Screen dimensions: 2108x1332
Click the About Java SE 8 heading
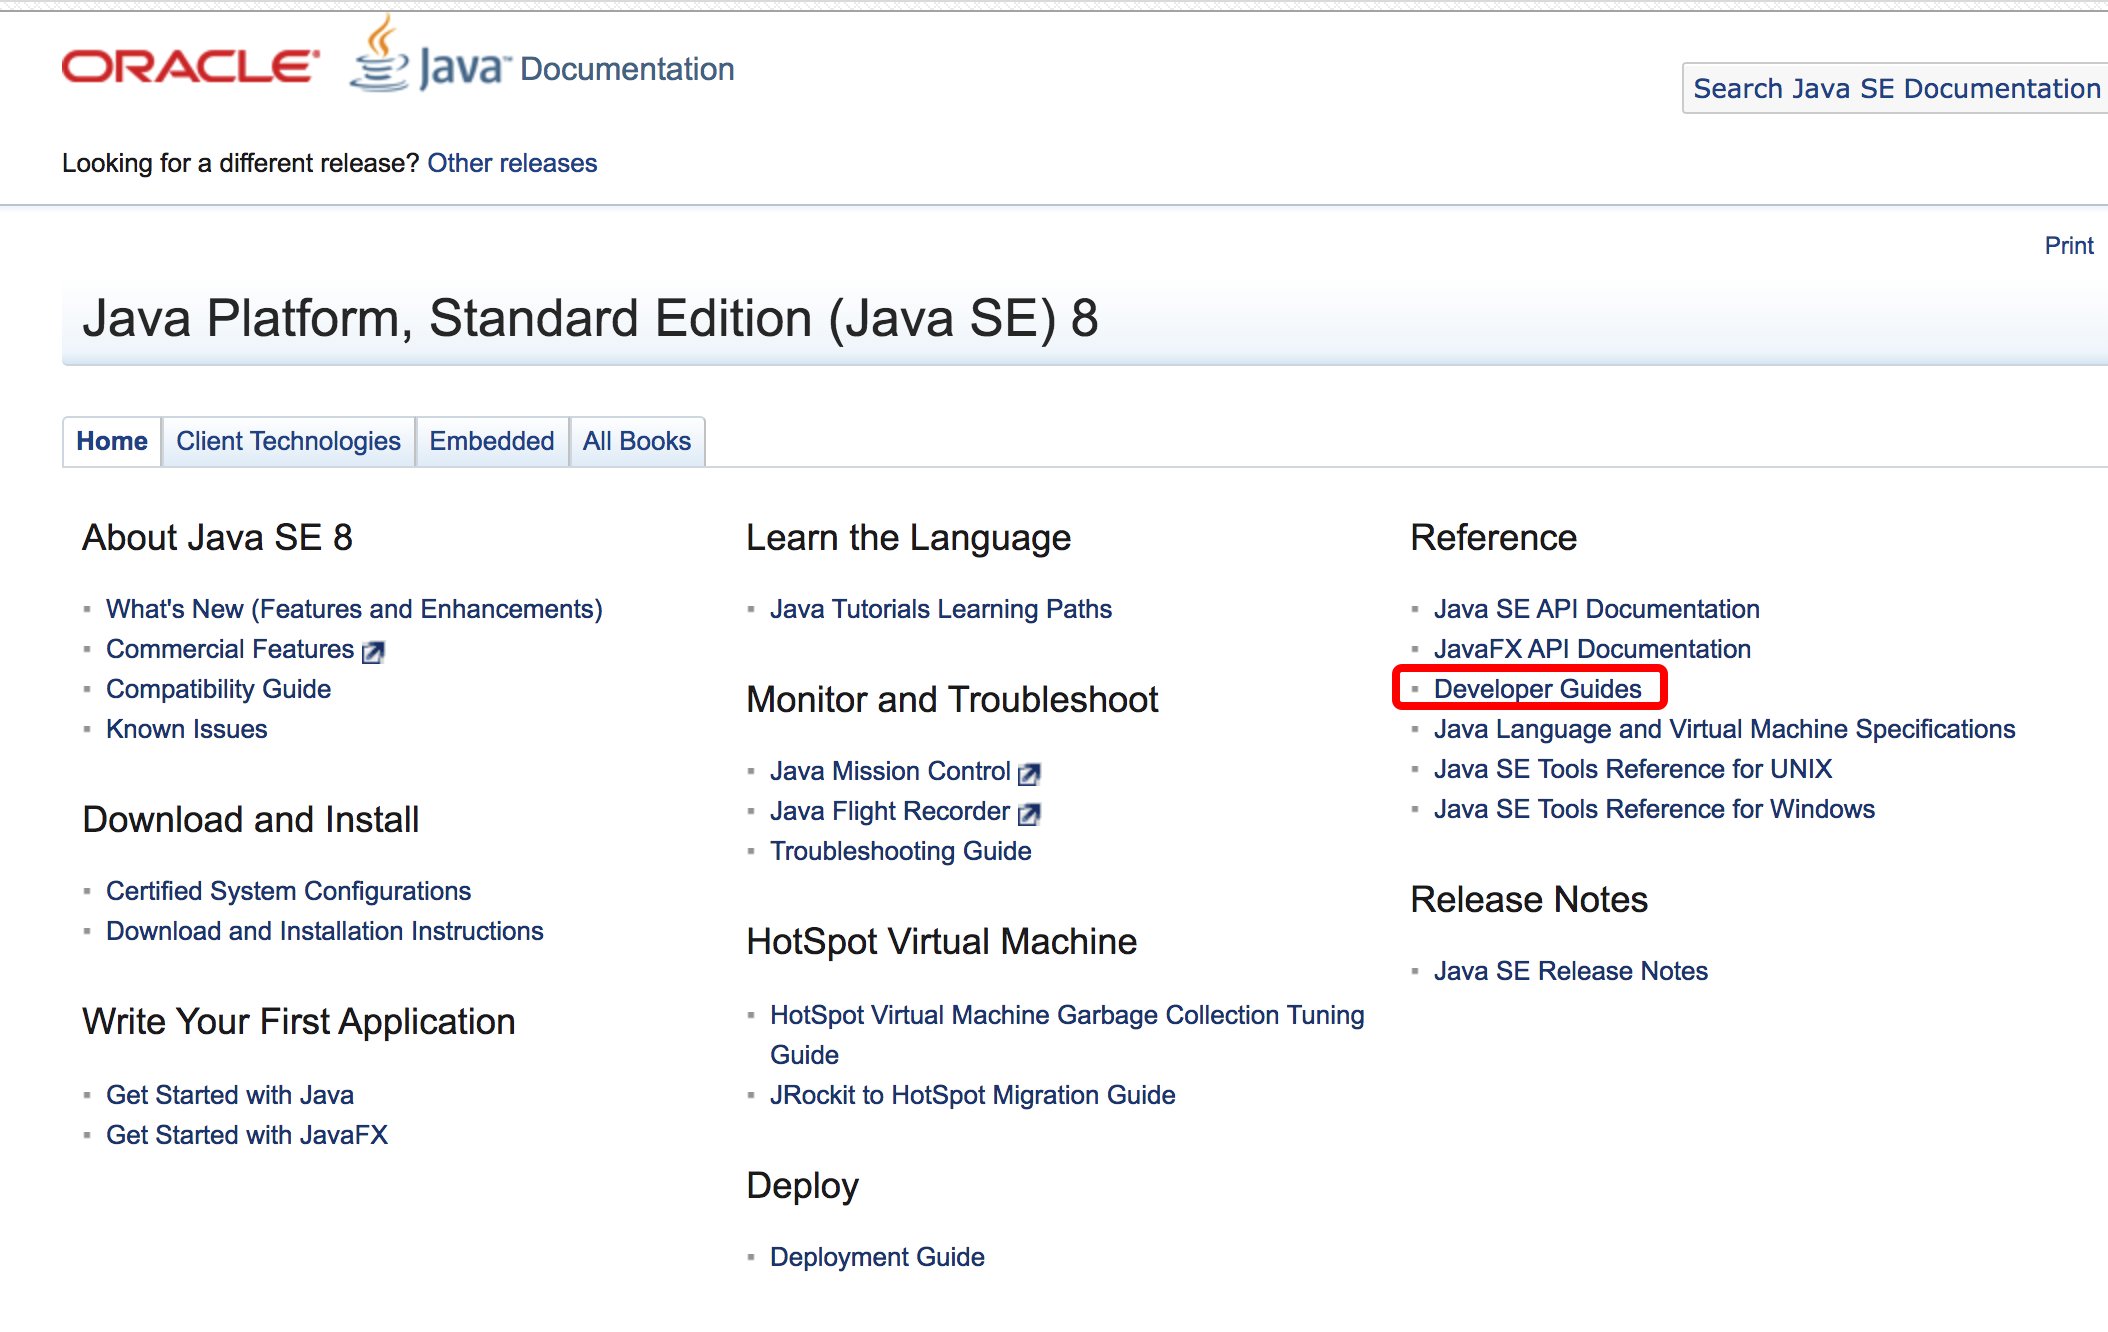point(218,538)
